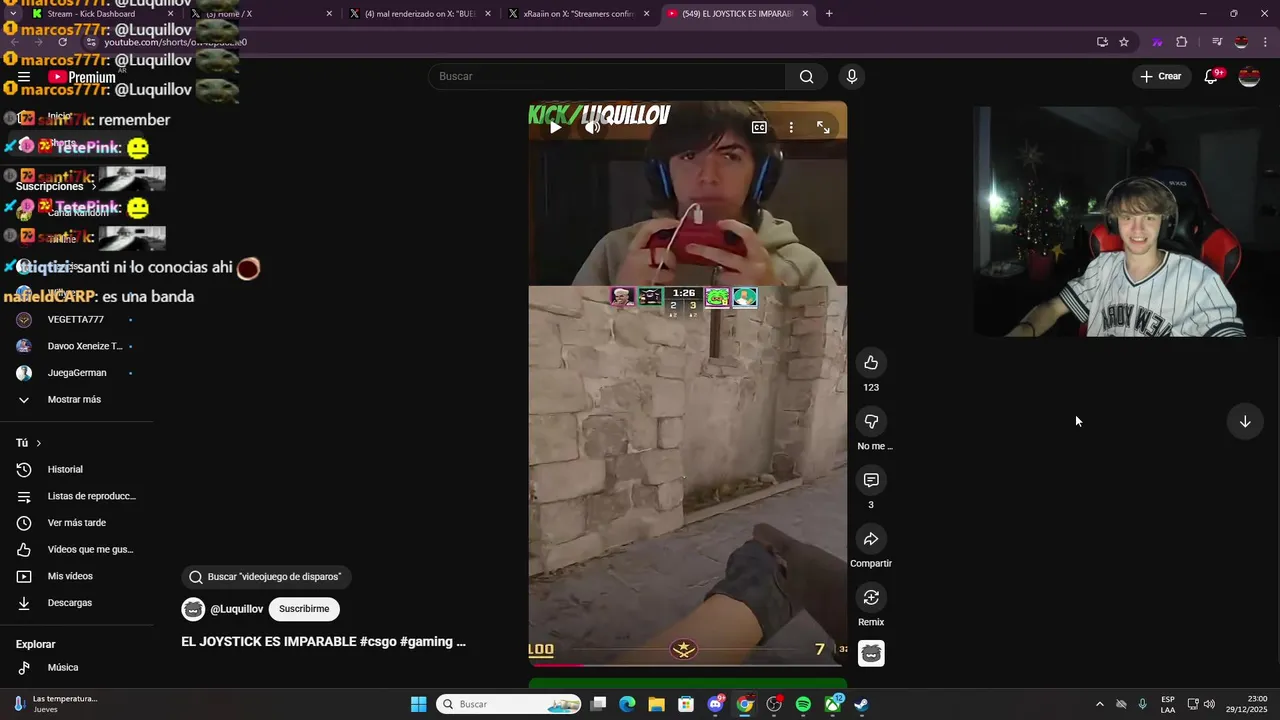Click the Windows taskbar search box
The width and height of the screenshot is (1280, 720).
510,704
